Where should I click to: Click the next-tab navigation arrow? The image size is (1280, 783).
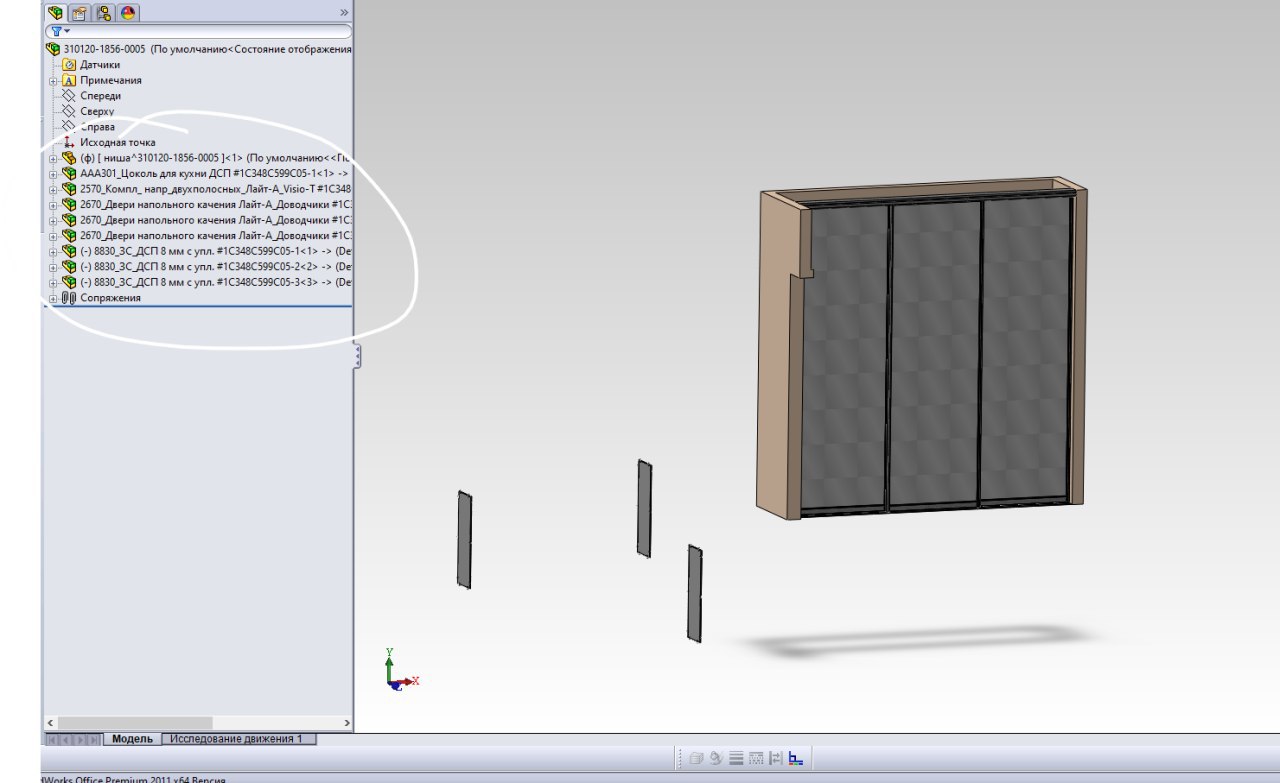[81, 740]
